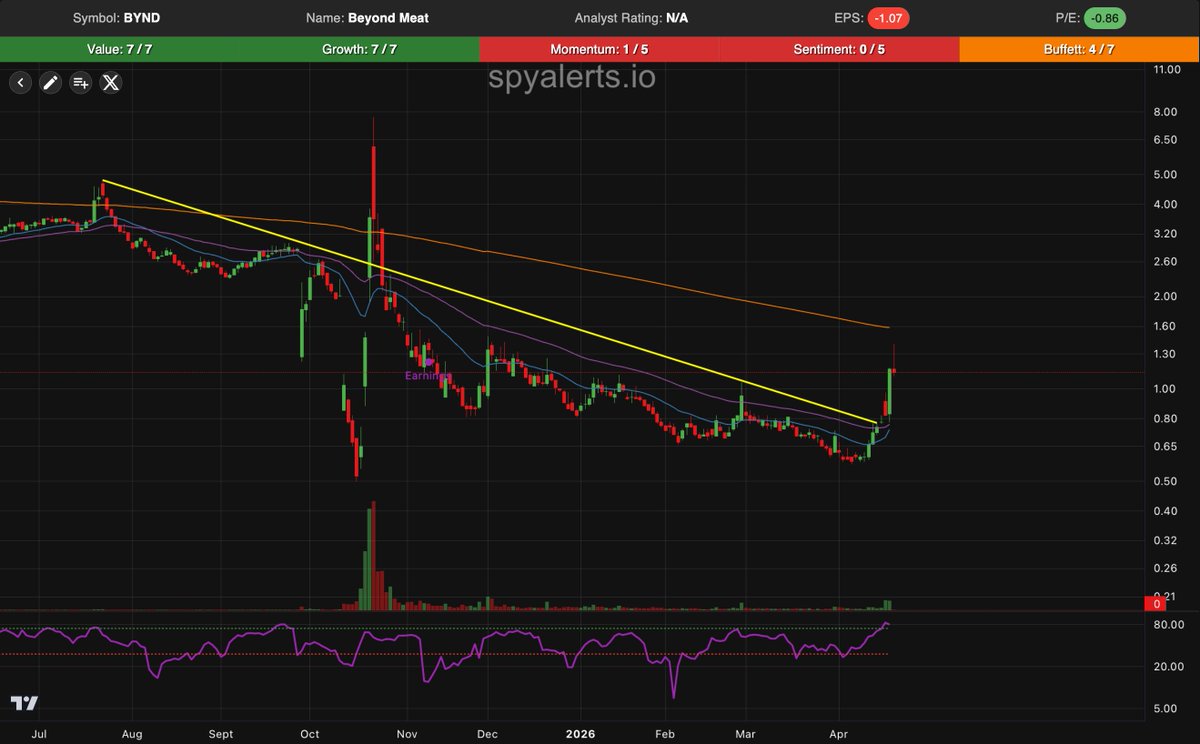Click the red volume value tag

tap(1156, 604)
